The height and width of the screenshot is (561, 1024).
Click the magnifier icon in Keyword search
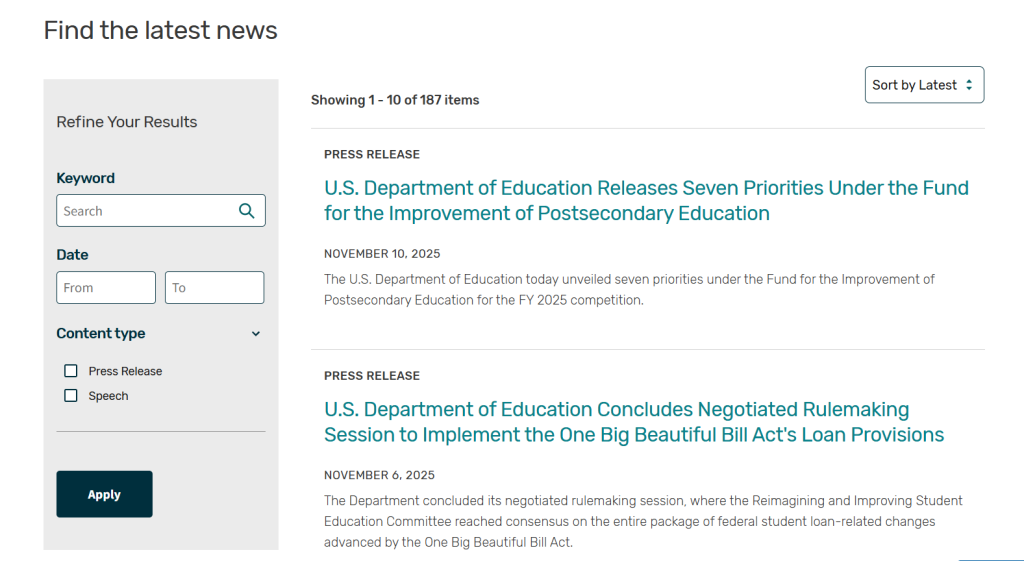coord(246,210)
